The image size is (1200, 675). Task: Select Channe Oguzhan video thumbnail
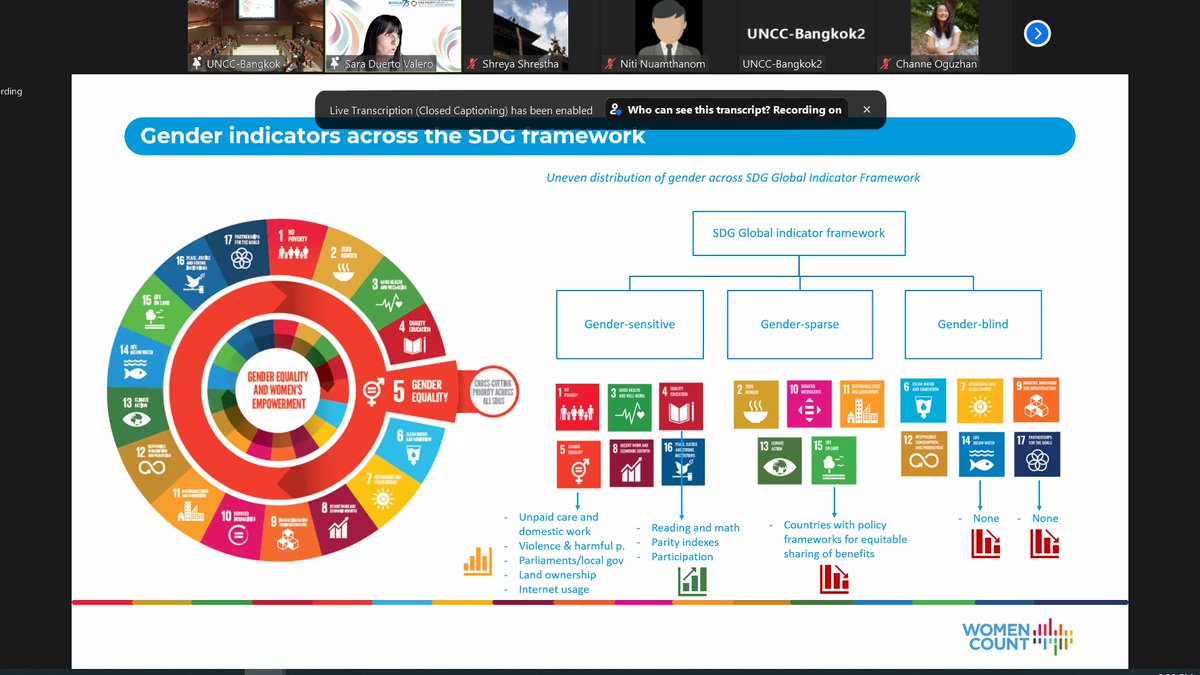tap(944, 35)
